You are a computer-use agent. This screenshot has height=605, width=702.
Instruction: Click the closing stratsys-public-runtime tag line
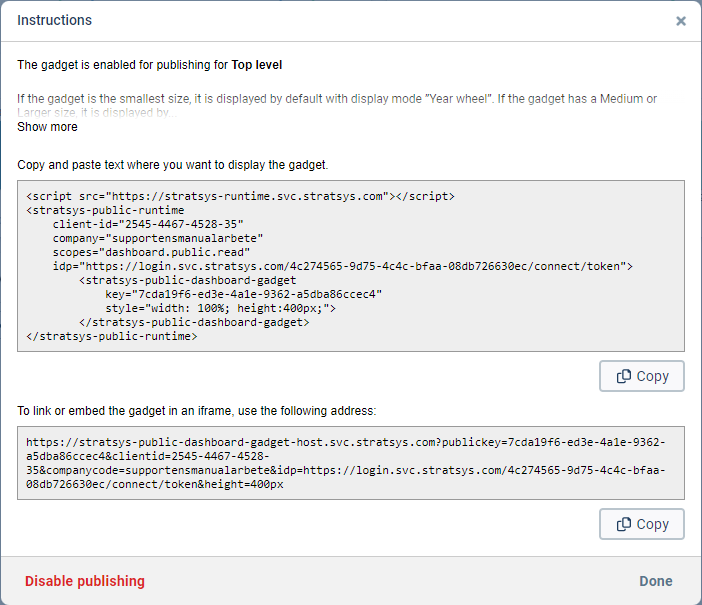112,337
